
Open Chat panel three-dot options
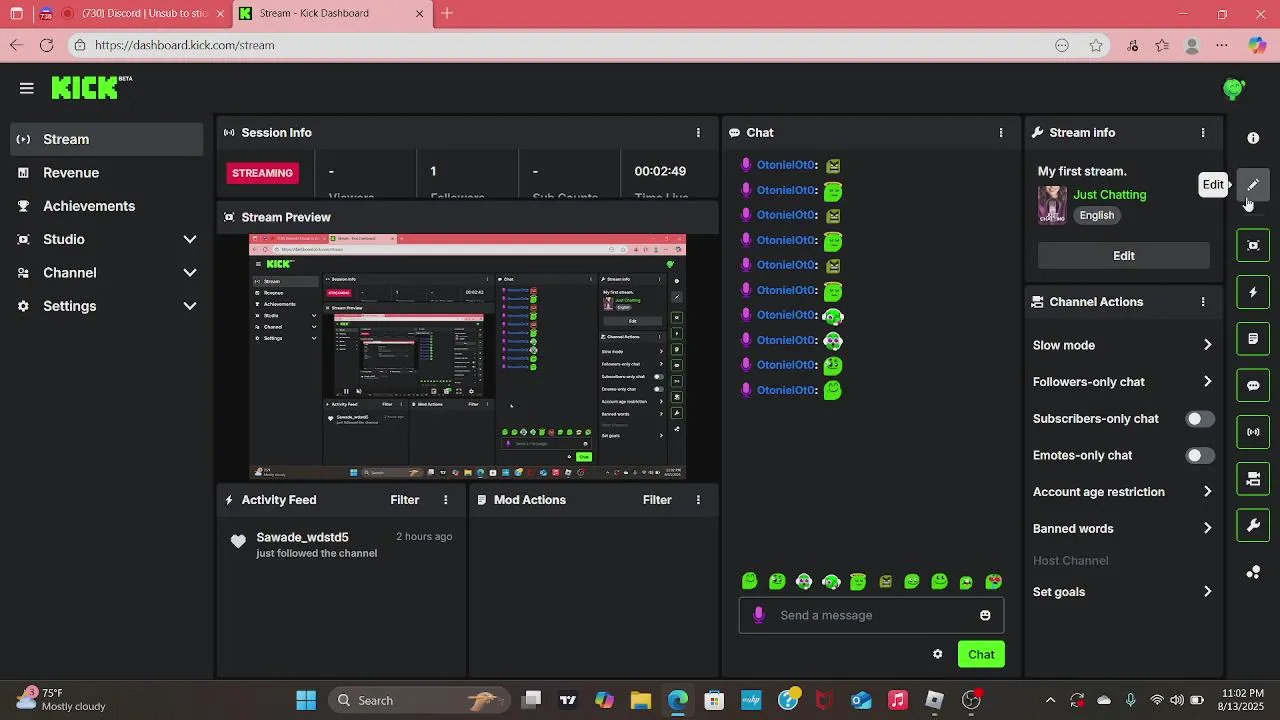(1001, 133)
